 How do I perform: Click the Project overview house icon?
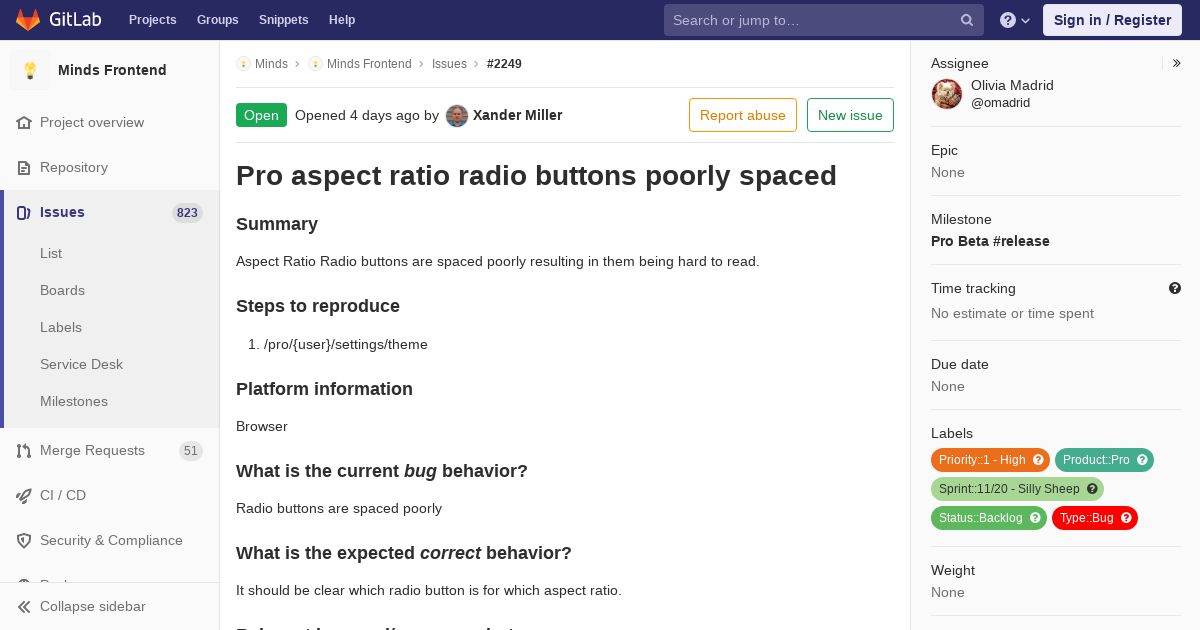coord(24,122)
